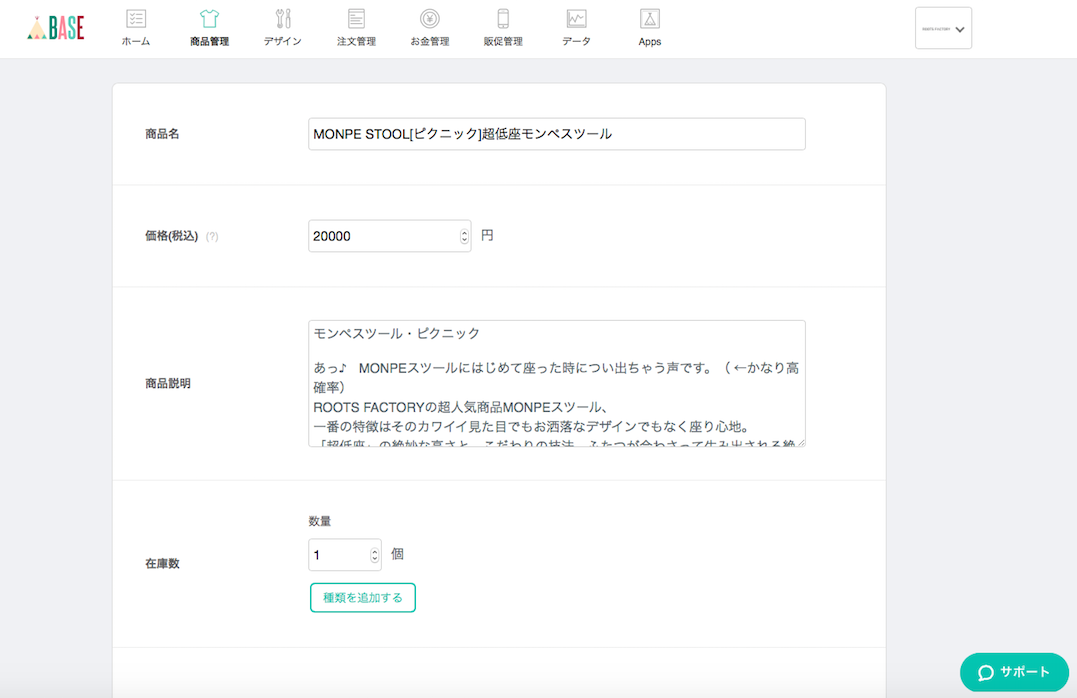Click the 種類を追加する button
Image resolution: width=1077 pixels, height=698 pixels.
363,598
